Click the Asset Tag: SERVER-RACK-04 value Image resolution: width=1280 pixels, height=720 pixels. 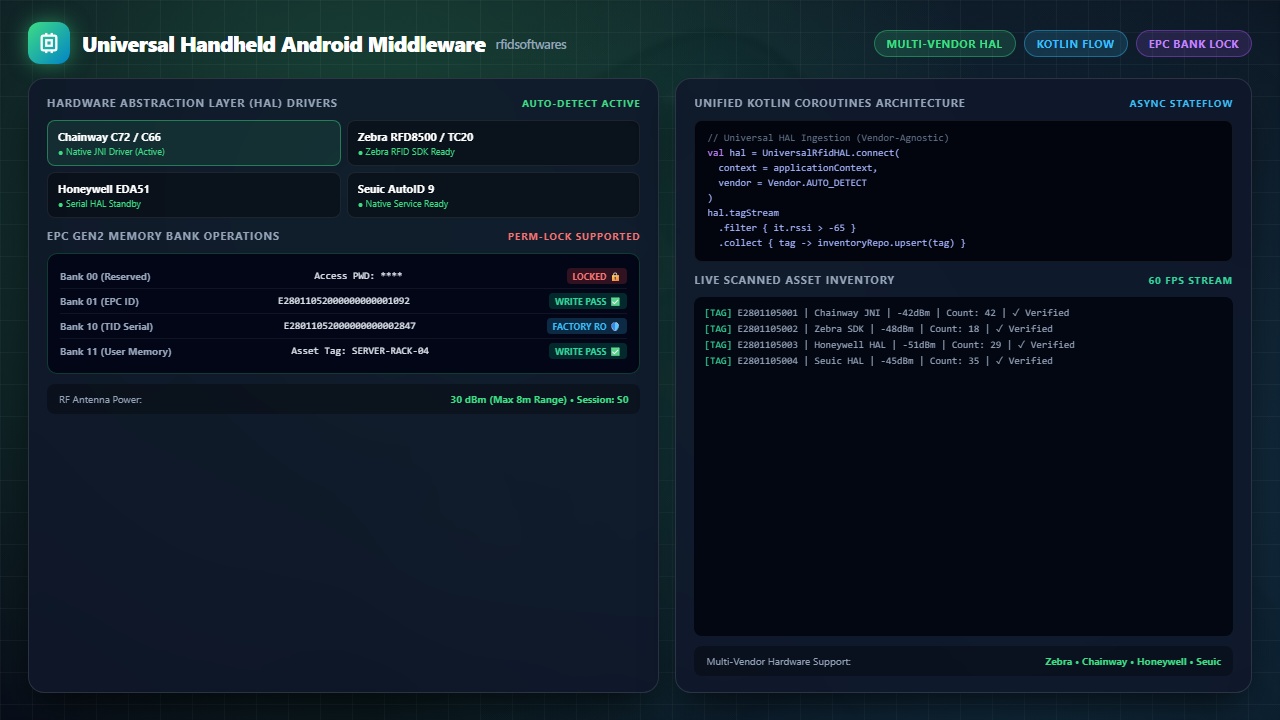coord(360,351)
